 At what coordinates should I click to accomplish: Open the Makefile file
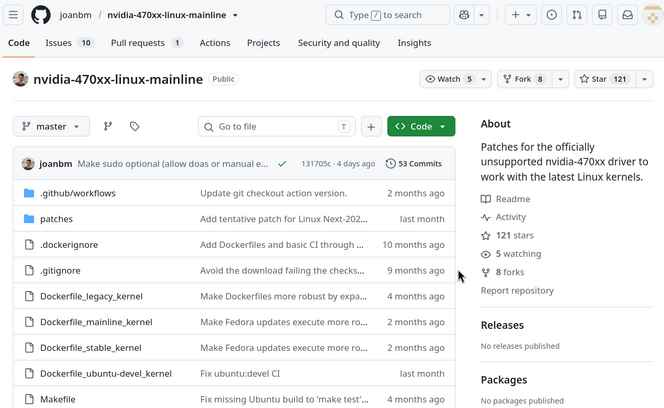(58, 399)
